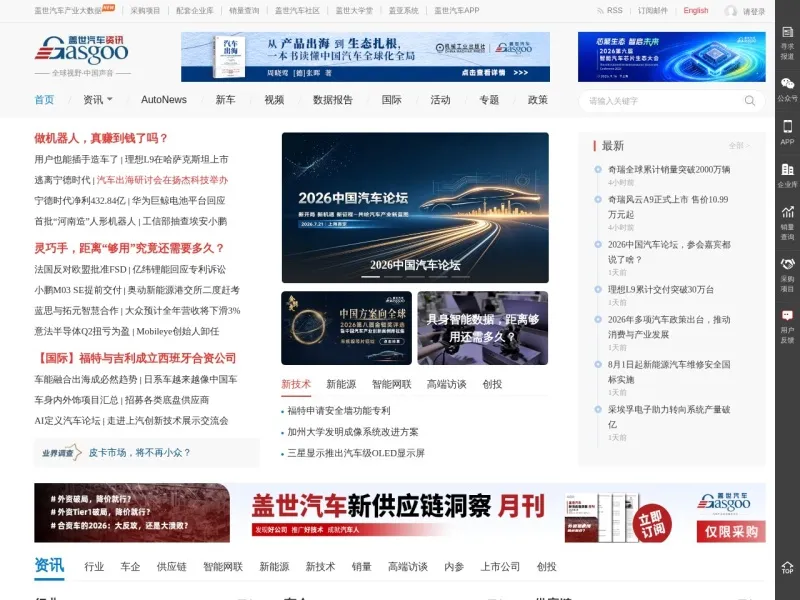The width and height of the screenshot is (800, 600).
Task: Open 新车 in main navigation
Action: [x=226, y=99]
